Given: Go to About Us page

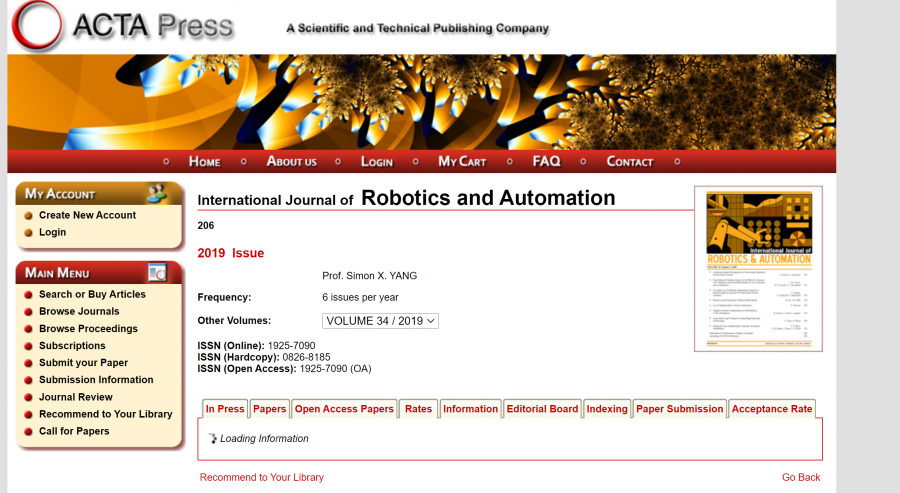Looking at the screenshot, I should click(291, 161).
